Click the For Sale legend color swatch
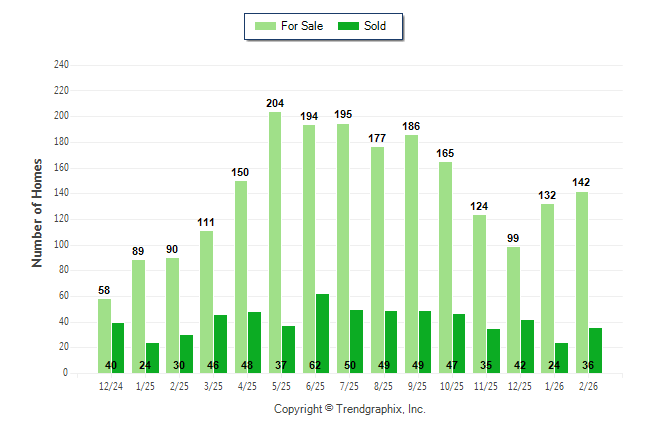This screenshot has height=434, width=646. [265, 26]
